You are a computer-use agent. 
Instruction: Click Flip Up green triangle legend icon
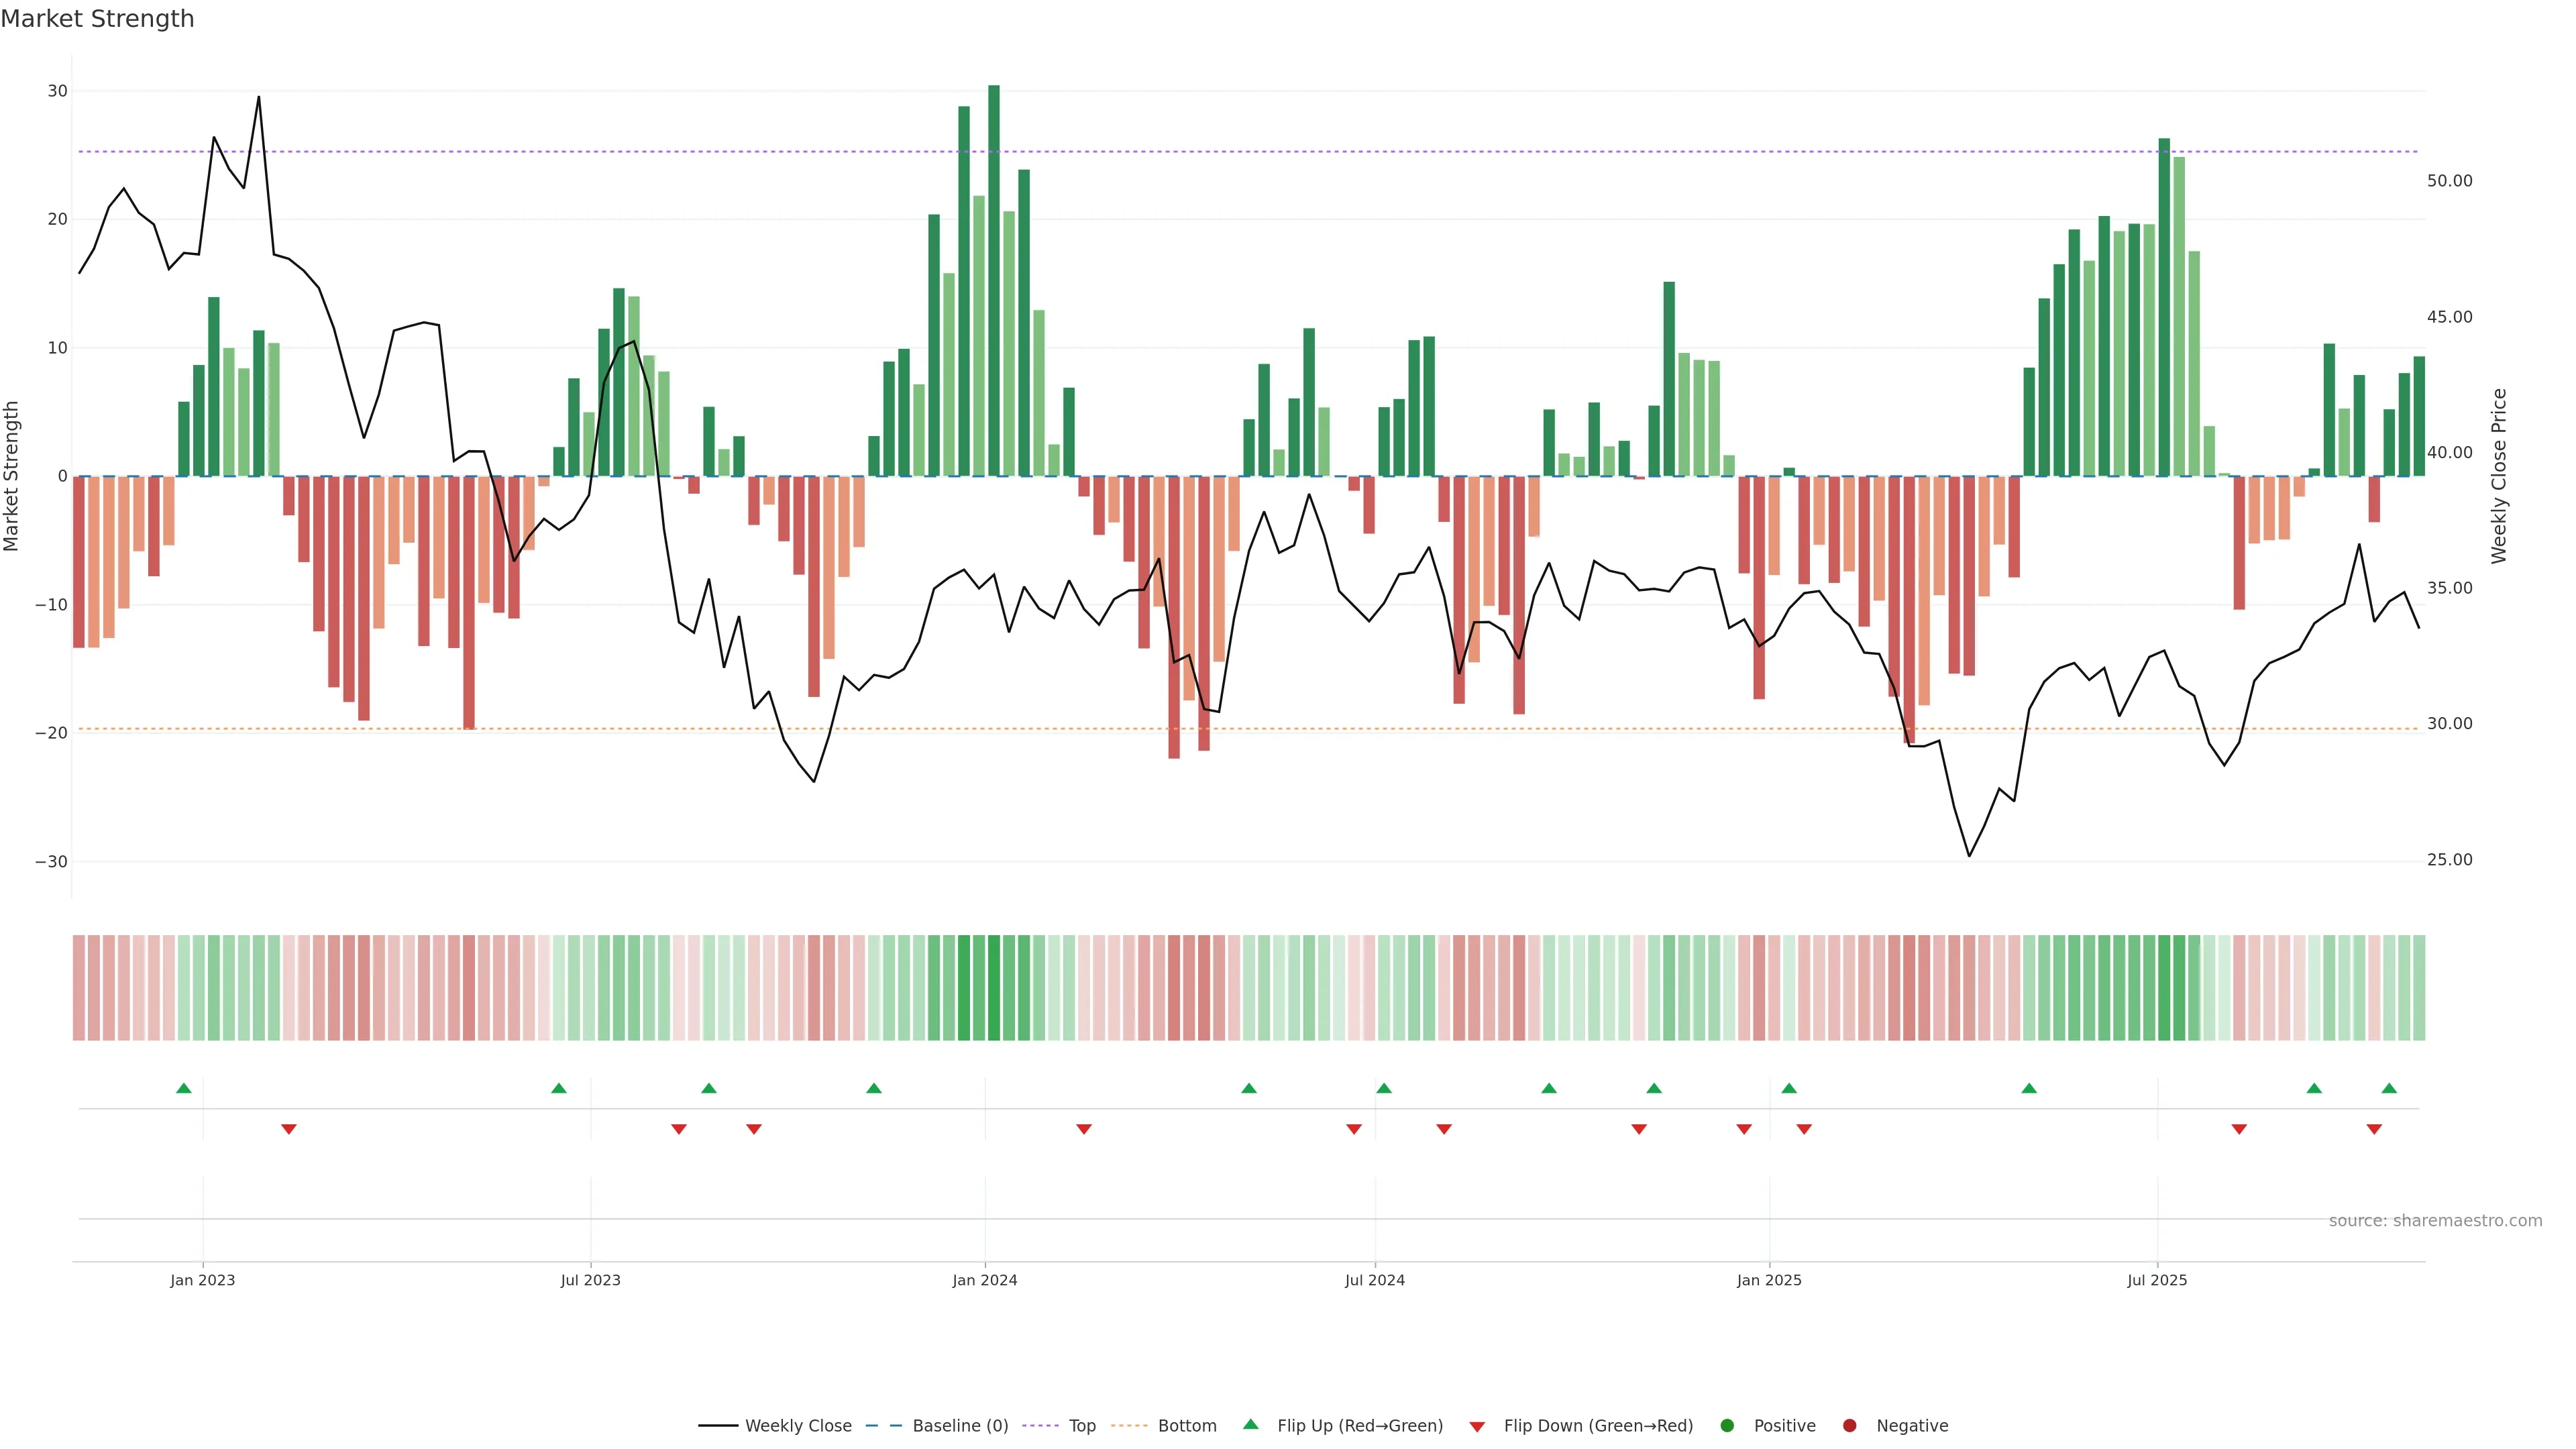pyautogui.click(x=1250, y=1425)
